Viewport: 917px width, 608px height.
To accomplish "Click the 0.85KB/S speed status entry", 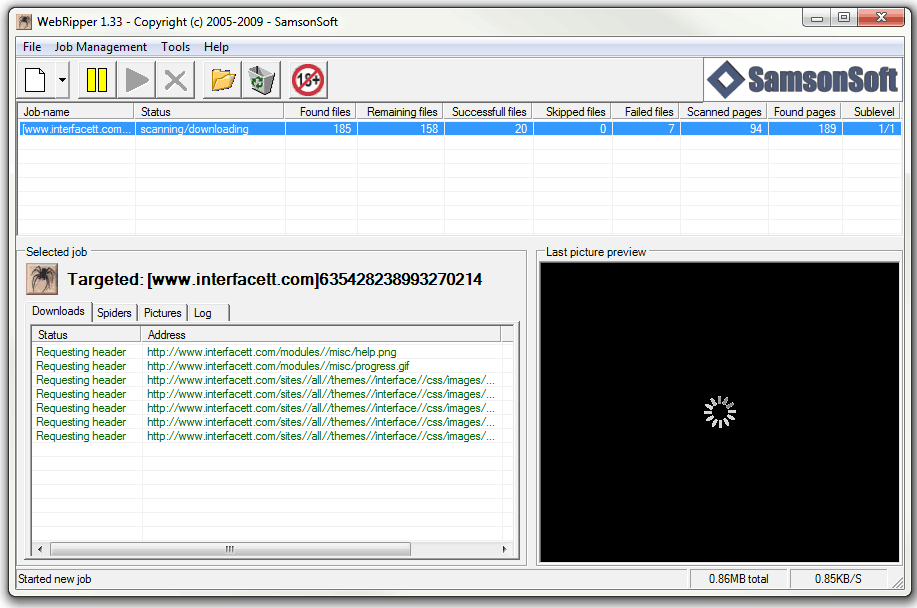I will 838,579.
